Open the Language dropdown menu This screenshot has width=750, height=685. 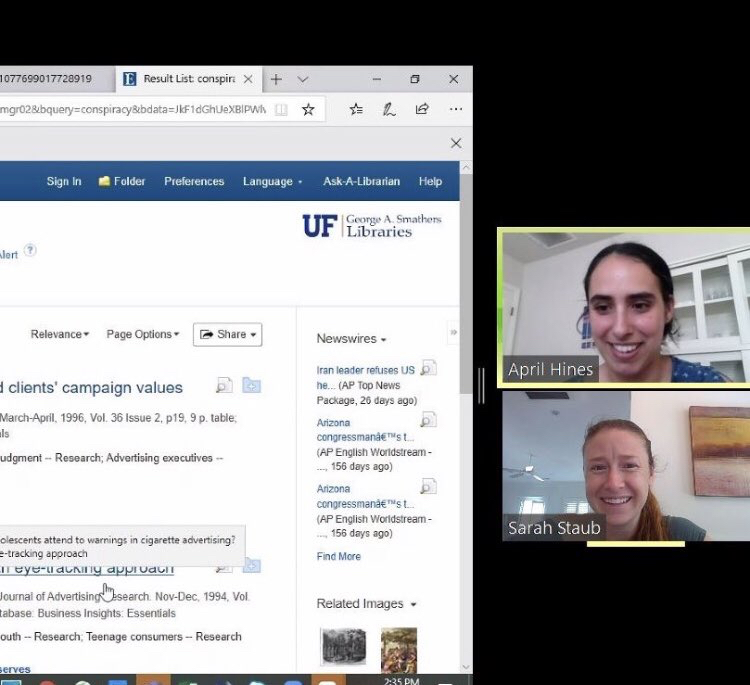point(273,181)
